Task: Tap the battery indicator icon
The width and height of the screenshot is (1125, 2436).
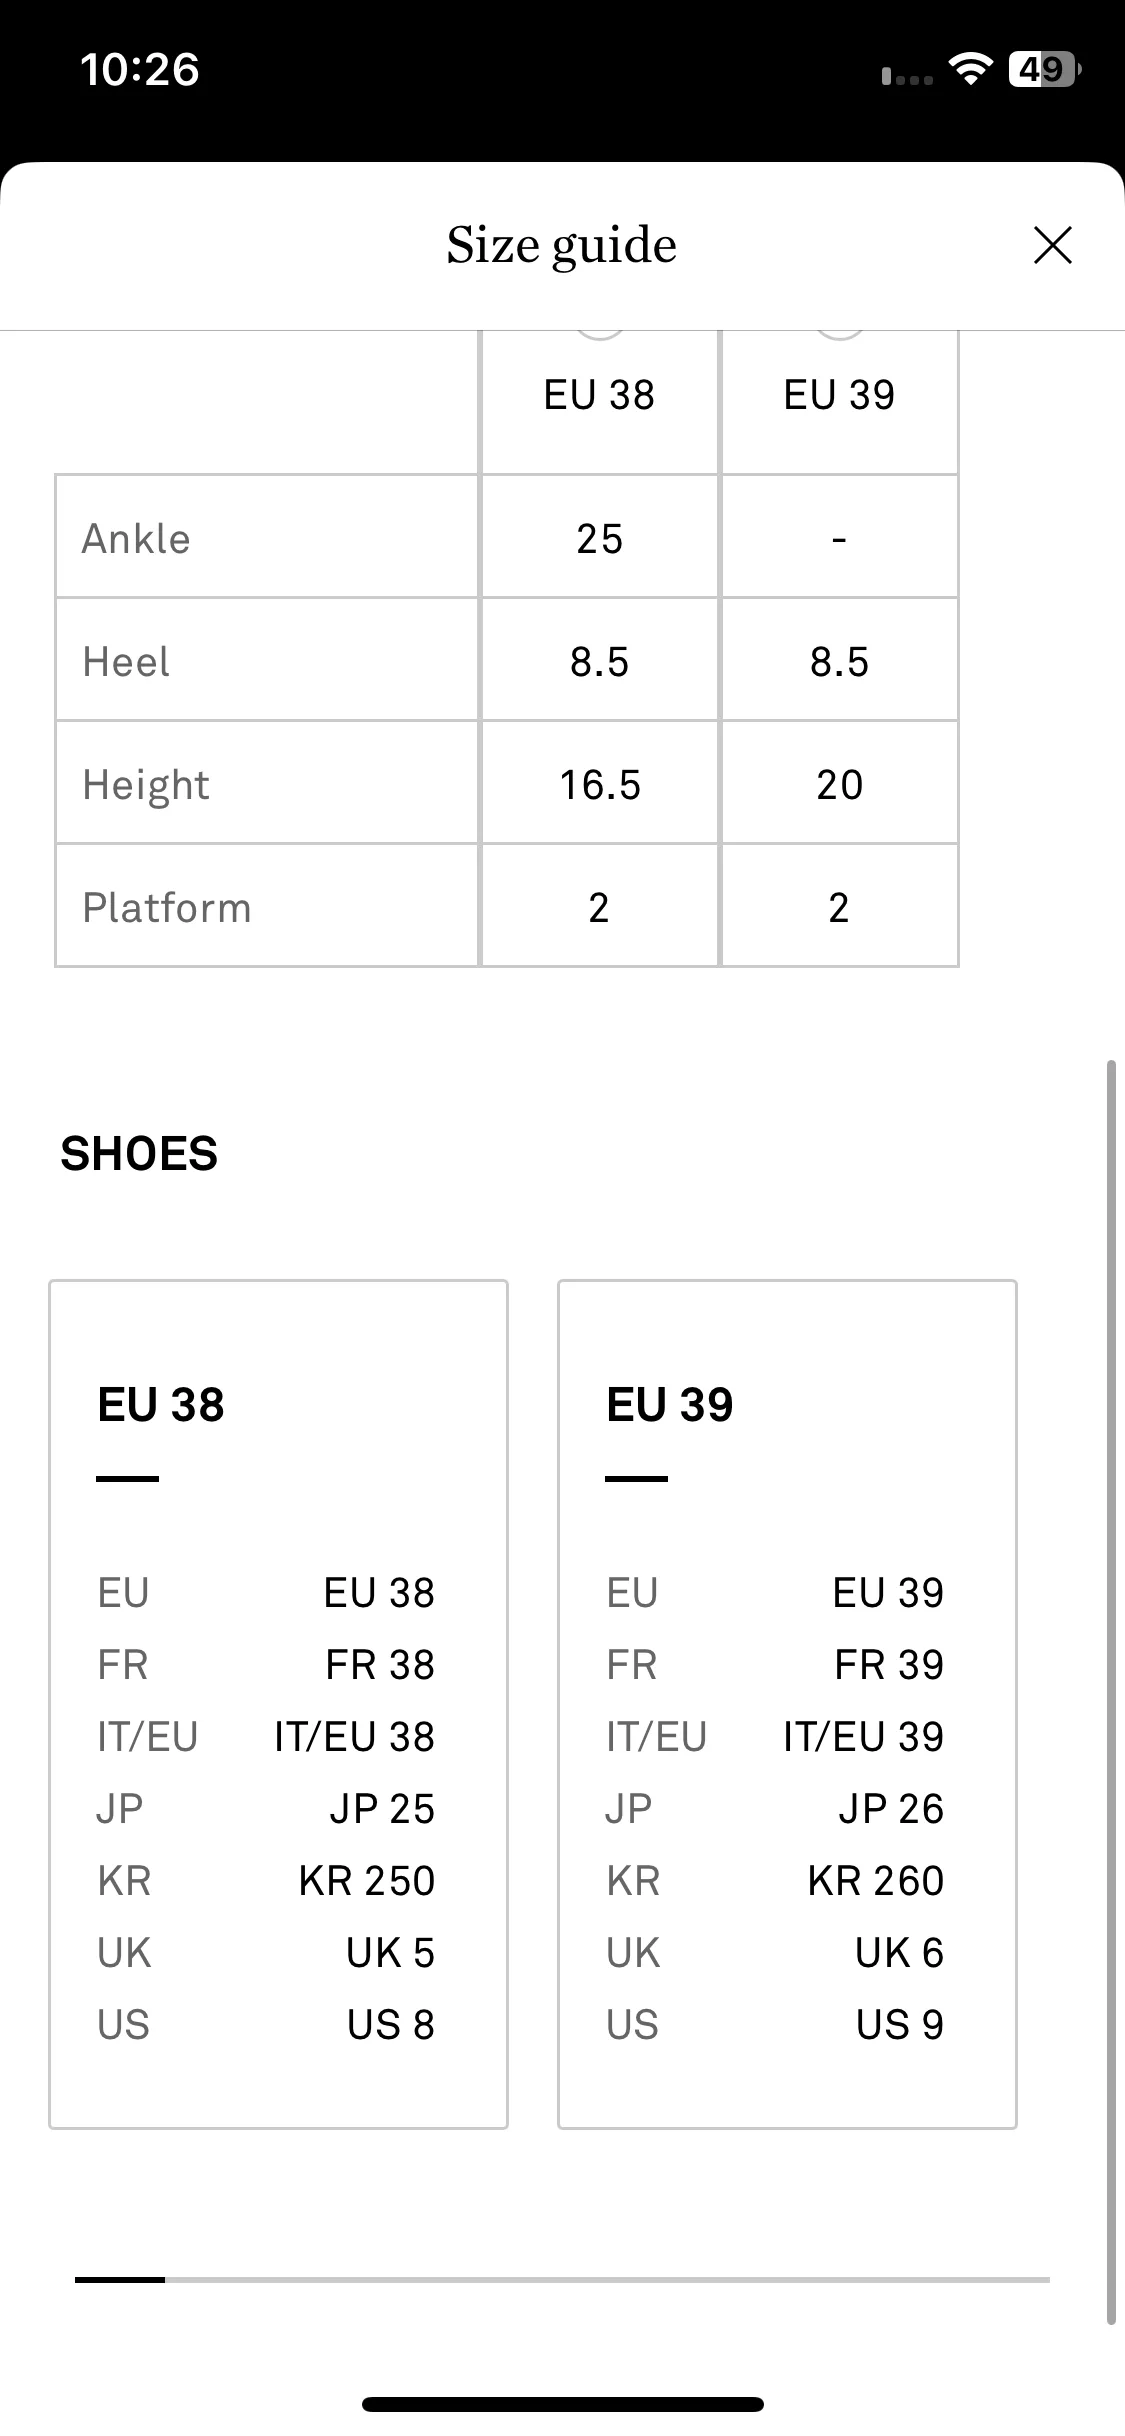Action: point(1045,69)
